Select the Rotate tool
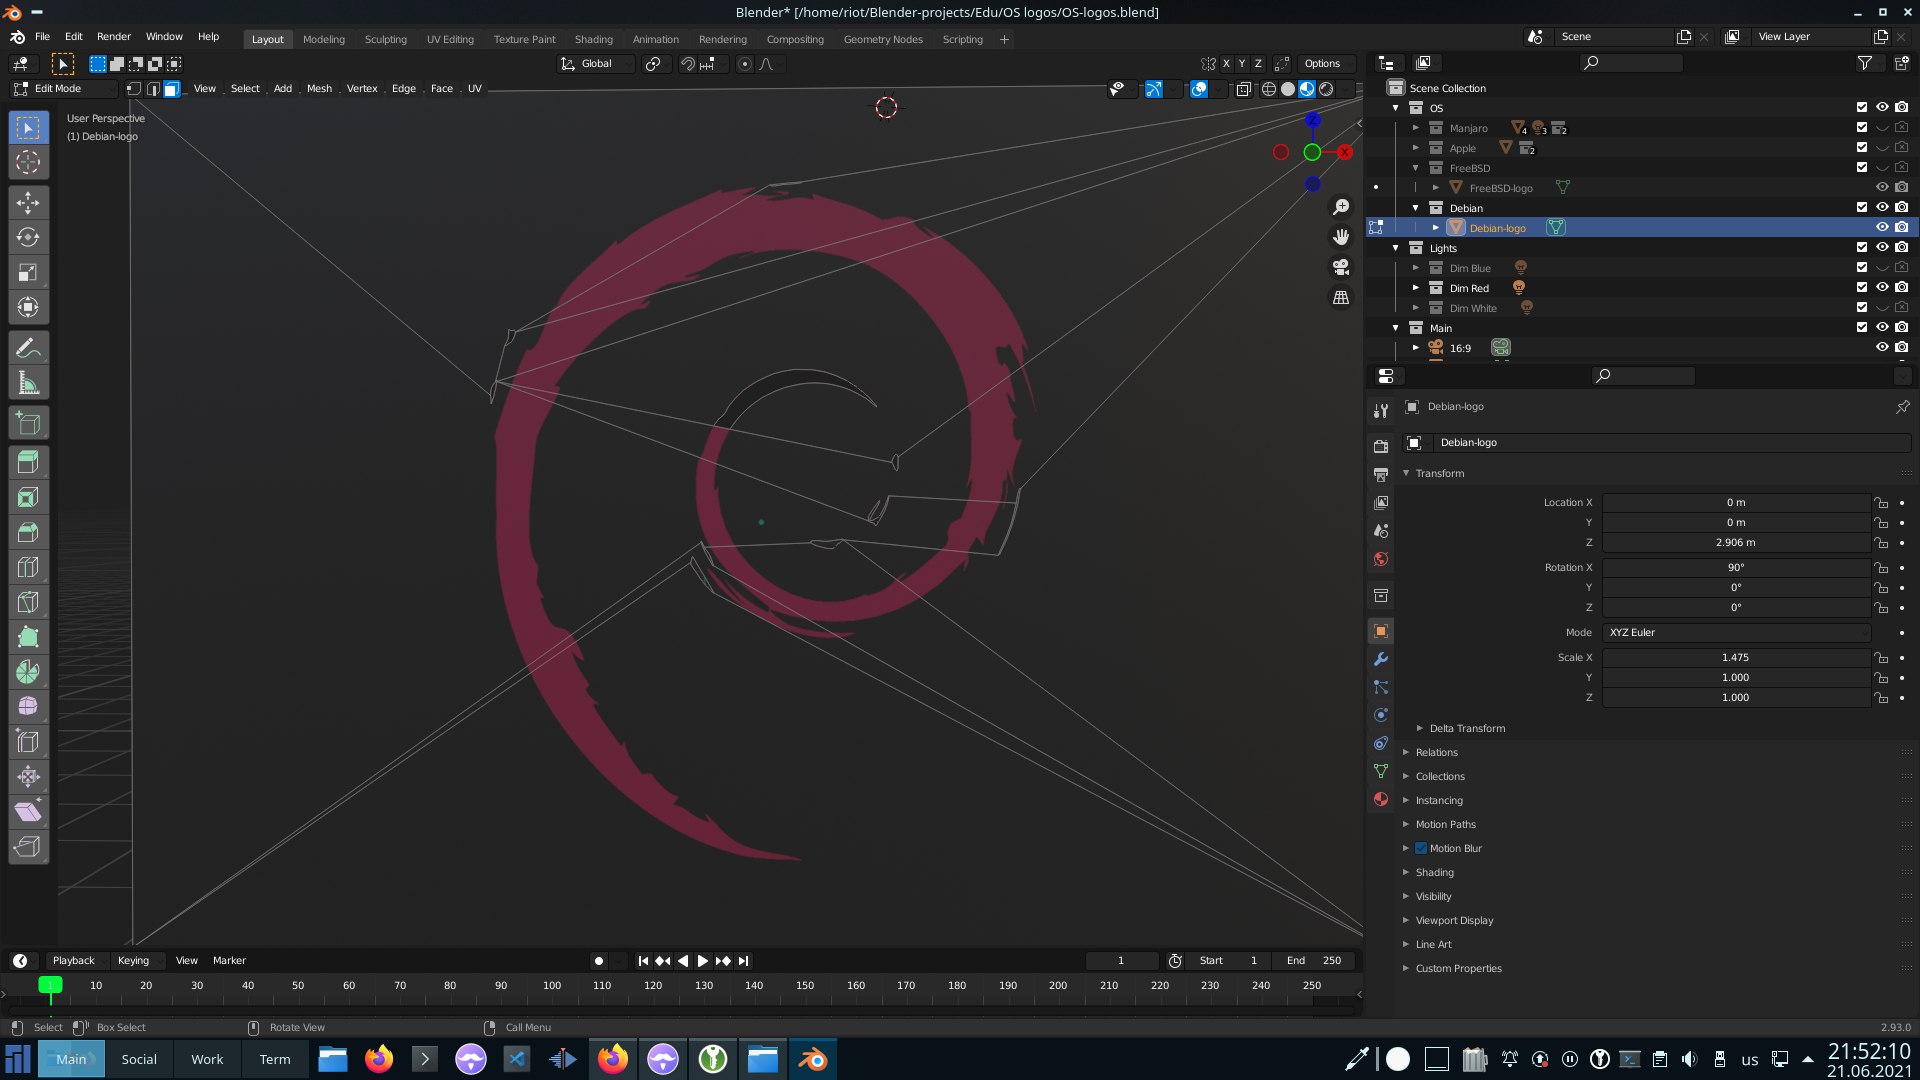The image size is (1920, 1080). pyautogui.click(x=28, y=238)
